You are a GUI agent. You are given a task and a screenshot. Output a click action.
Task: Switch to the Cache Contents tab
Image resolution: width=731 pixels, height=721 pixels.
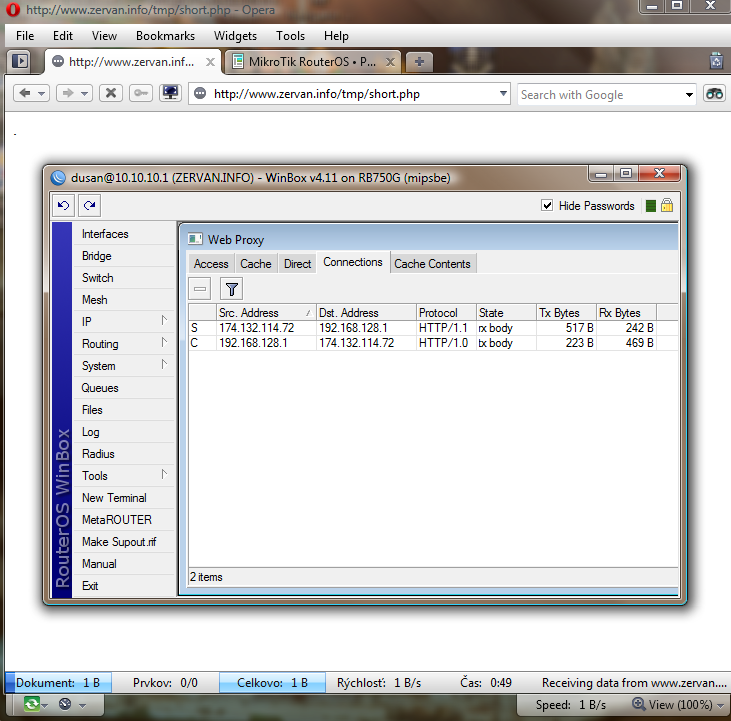point(432,263)
